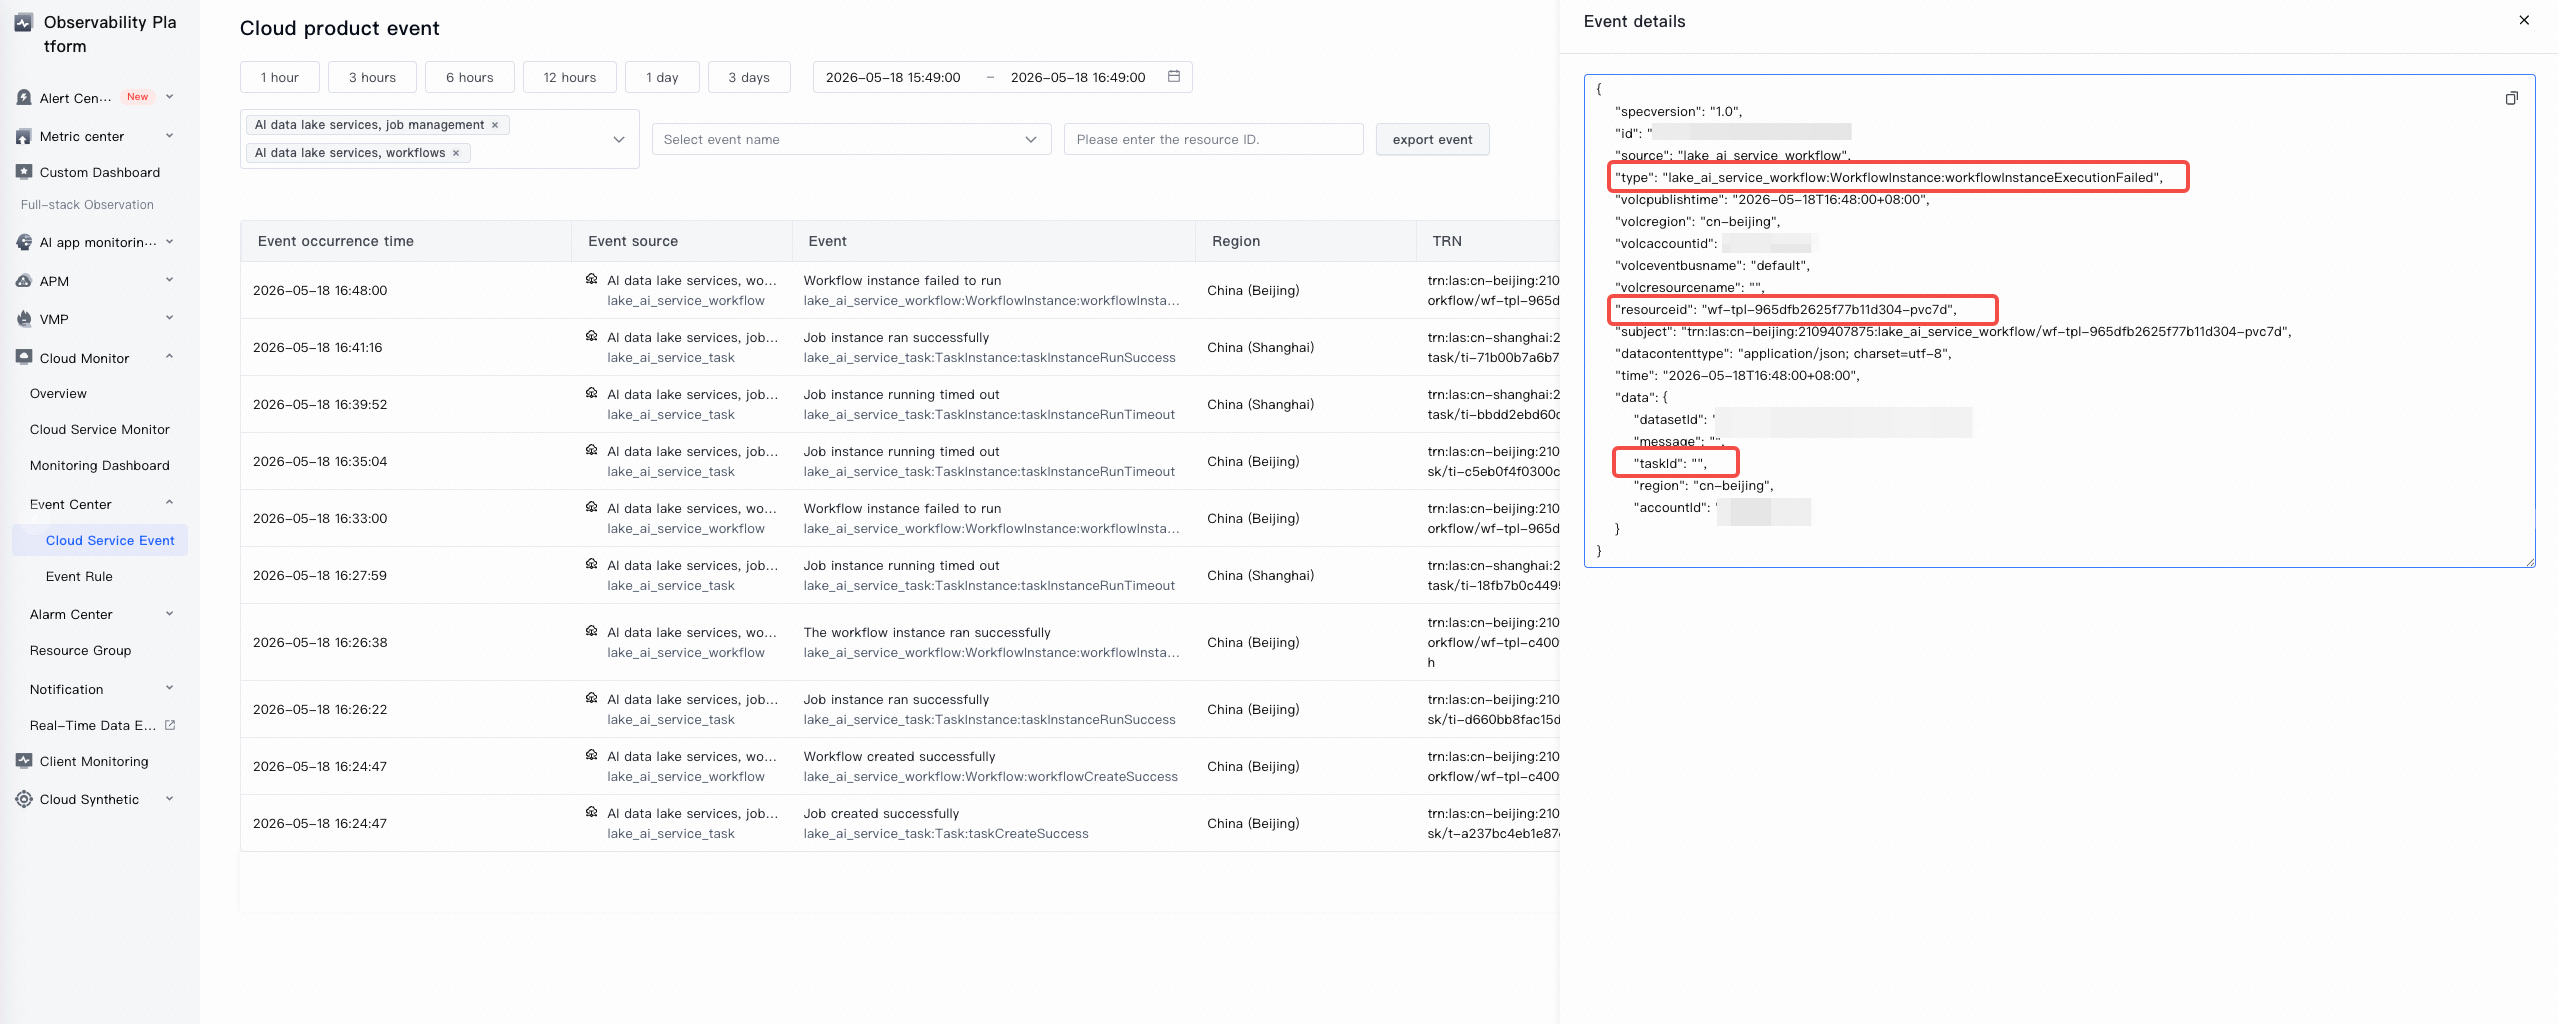Copy the event details JSON
The image size is (2558, 1024).
(2511, 98)
